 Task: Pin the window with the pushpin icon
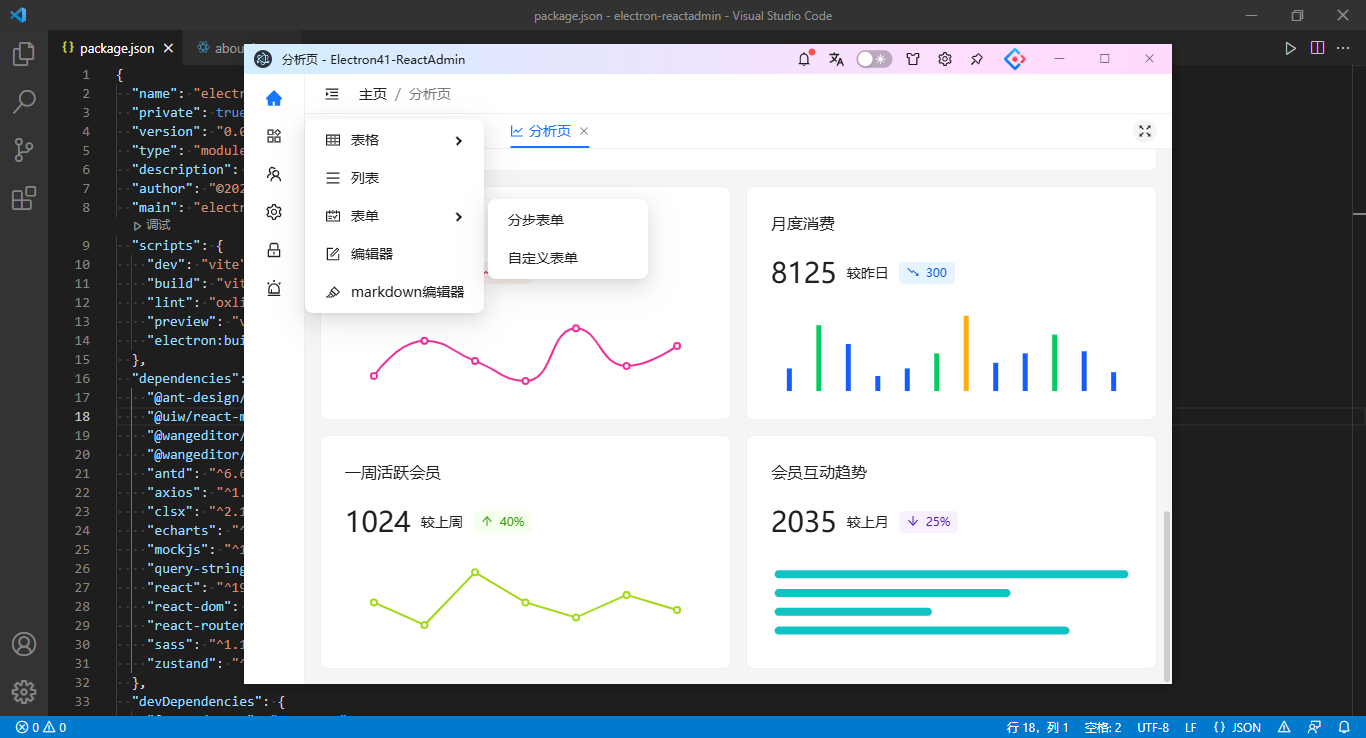click(x=977, y=59)
